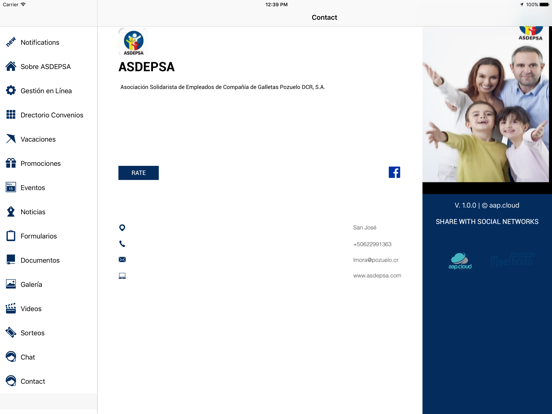Screen dimensions: 552x414
Task: Open www.asdepsa.com website link
Action: pyautogui.click(x=377, y=276)
